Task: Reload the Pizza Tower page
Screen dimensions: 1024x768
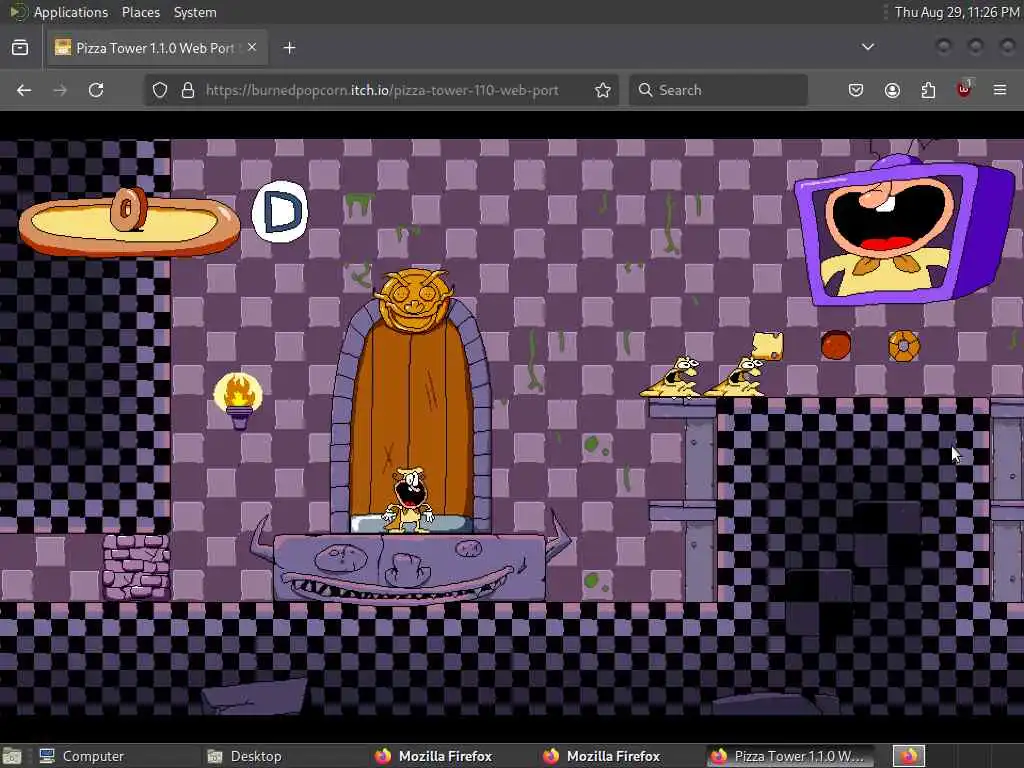Action: pos(96,90)
